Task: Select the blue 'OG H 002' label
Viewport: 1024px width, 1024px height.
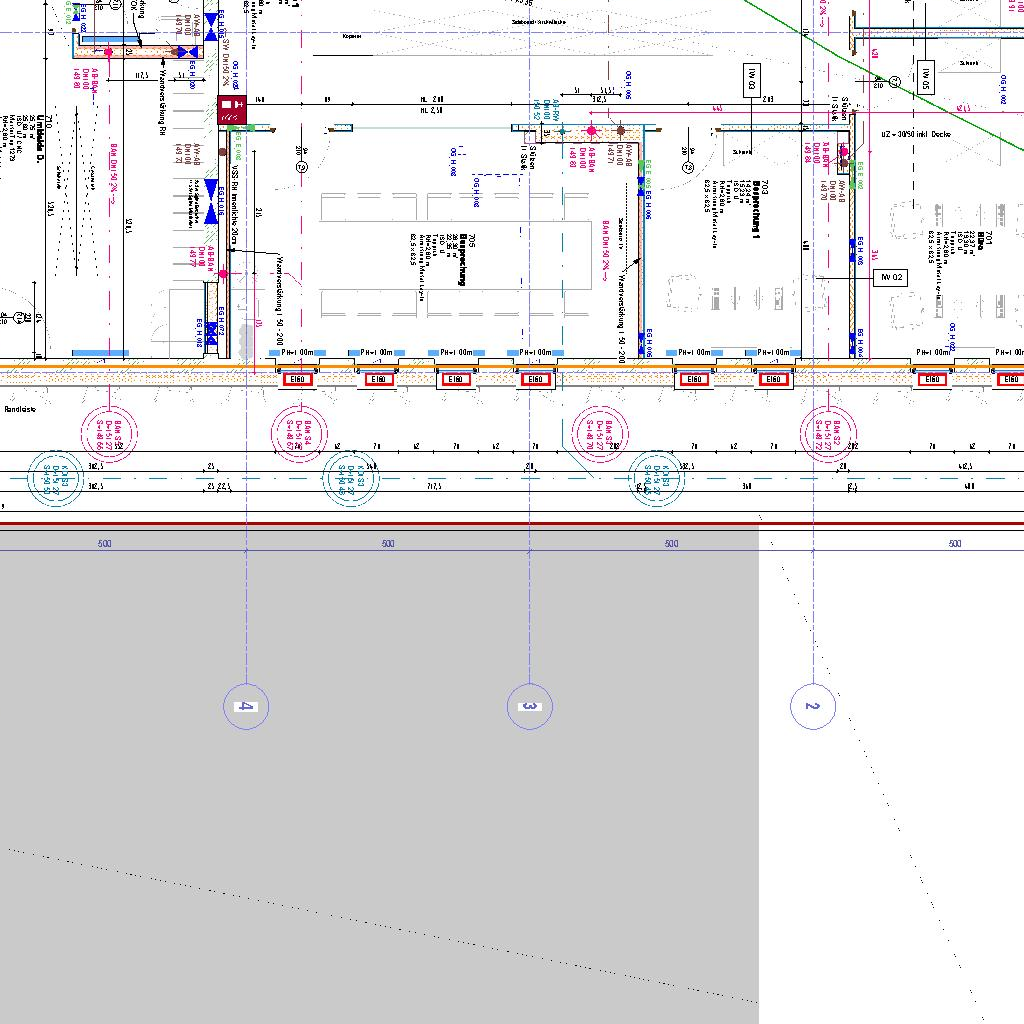Action: pyautogui.click(x=1002, y=89)
